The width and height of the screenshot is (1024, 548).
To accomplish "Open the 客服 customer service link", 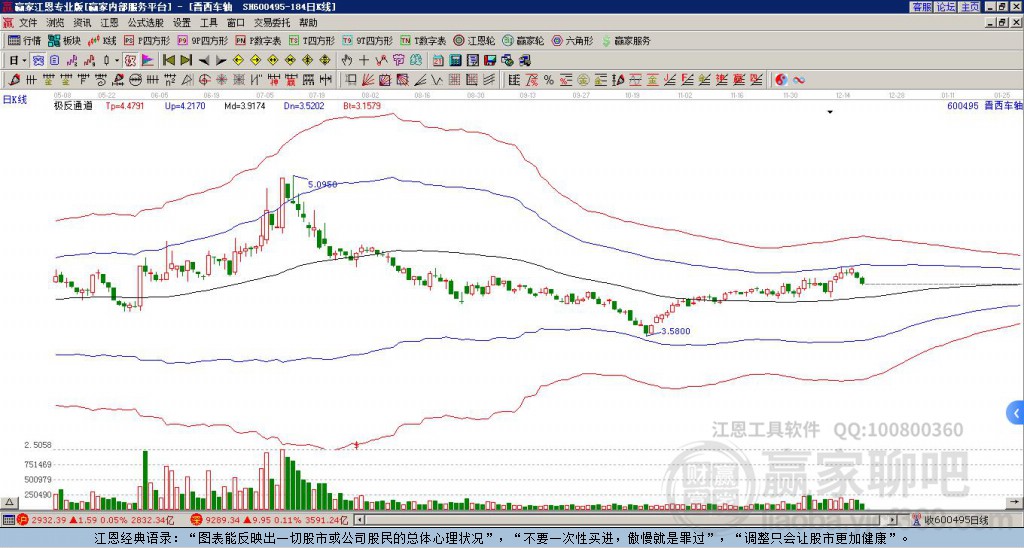I will coord(921,7).
